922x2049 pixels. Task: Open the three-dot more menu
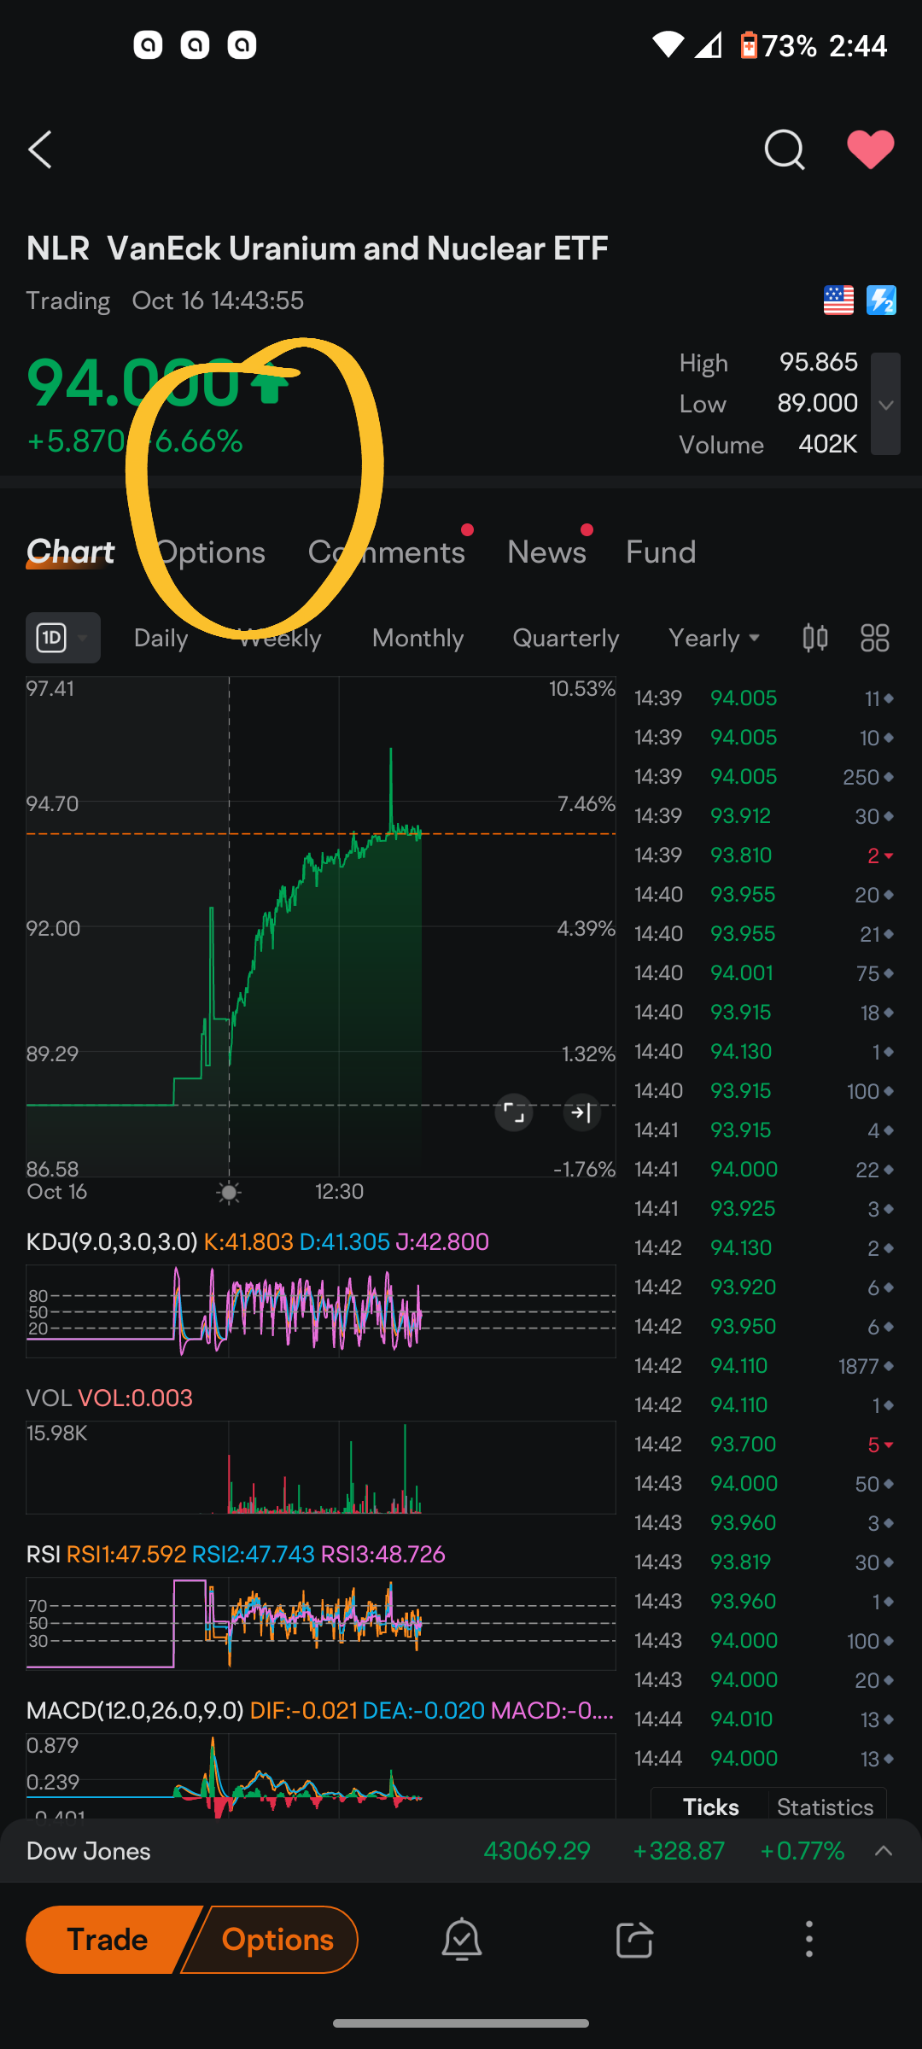click(809, 1940)
